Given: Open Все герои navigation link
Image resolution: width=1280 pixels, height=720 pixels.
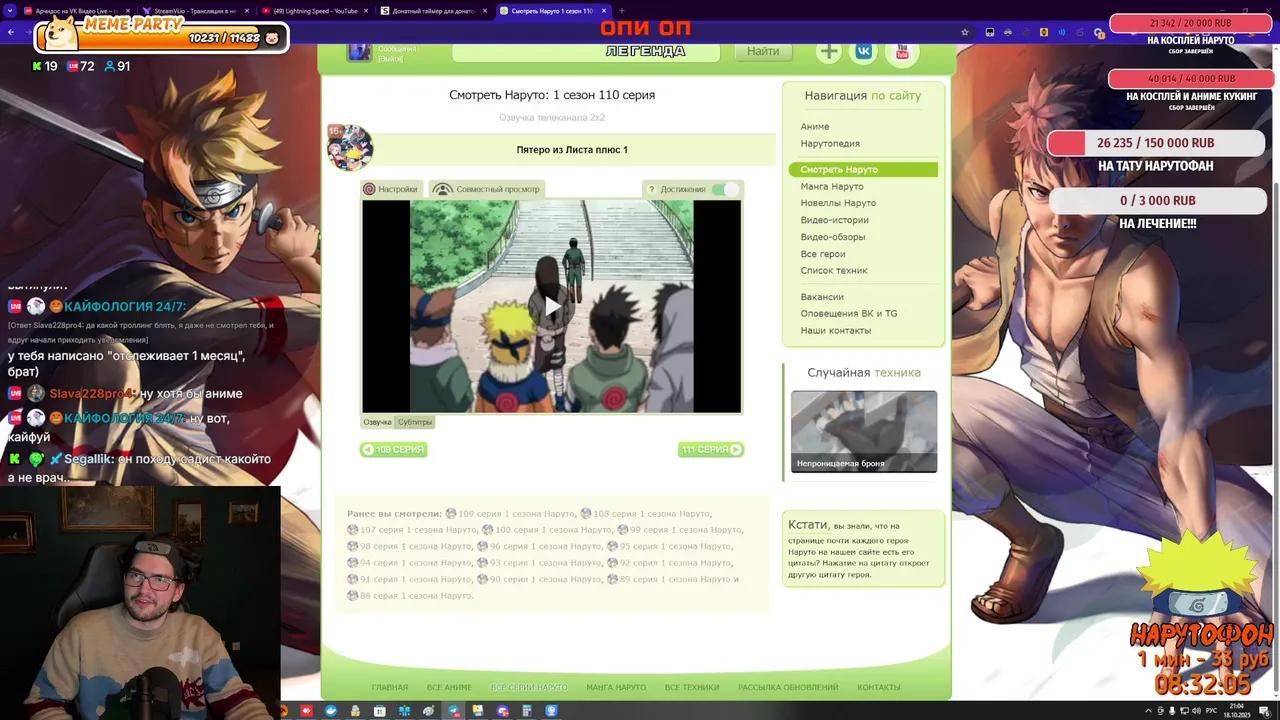Looking at the screenshot, I should click(x=823, y=254).
